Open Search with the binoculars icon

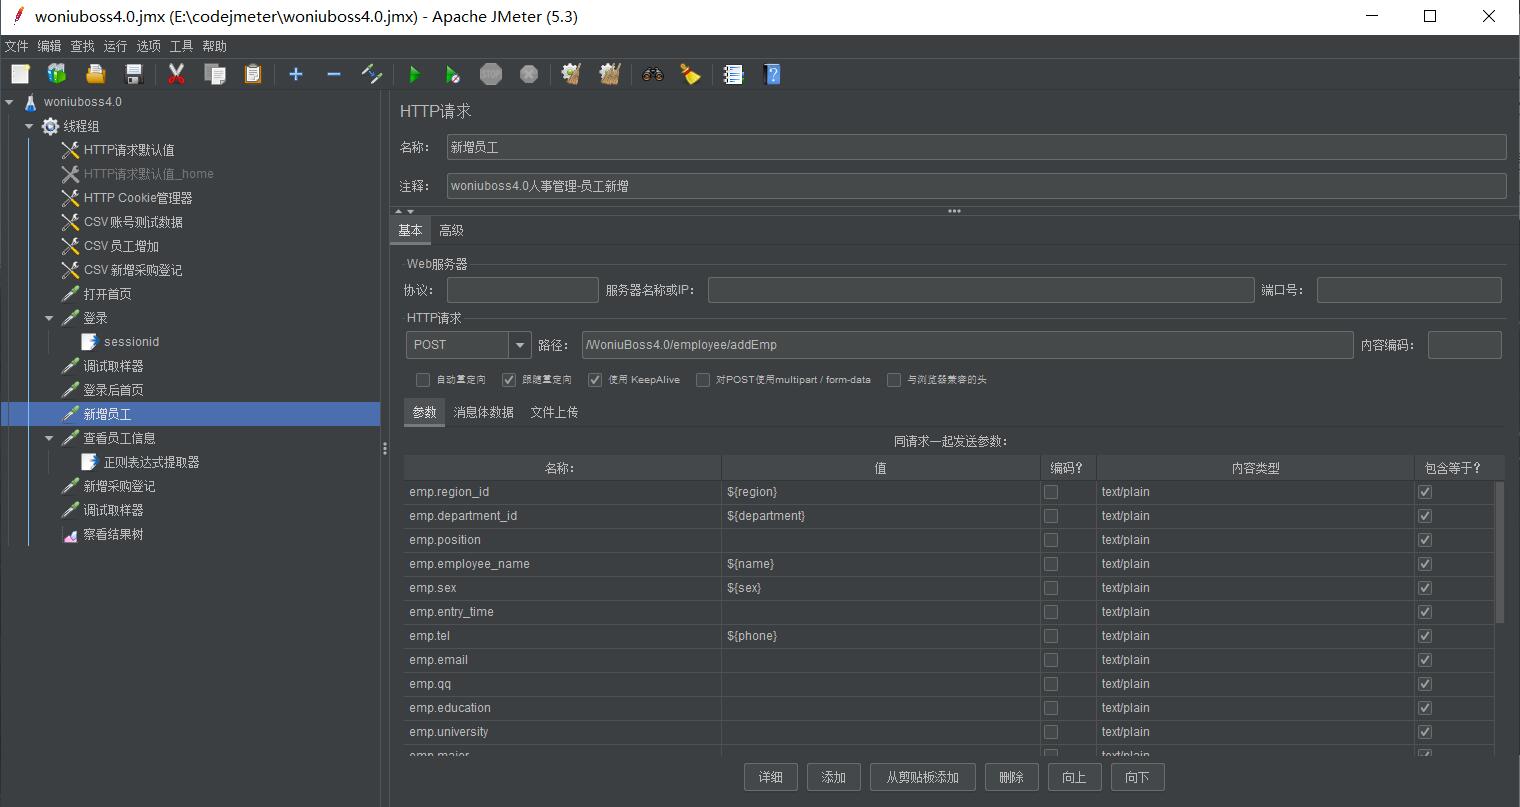[x=653, y=74]
